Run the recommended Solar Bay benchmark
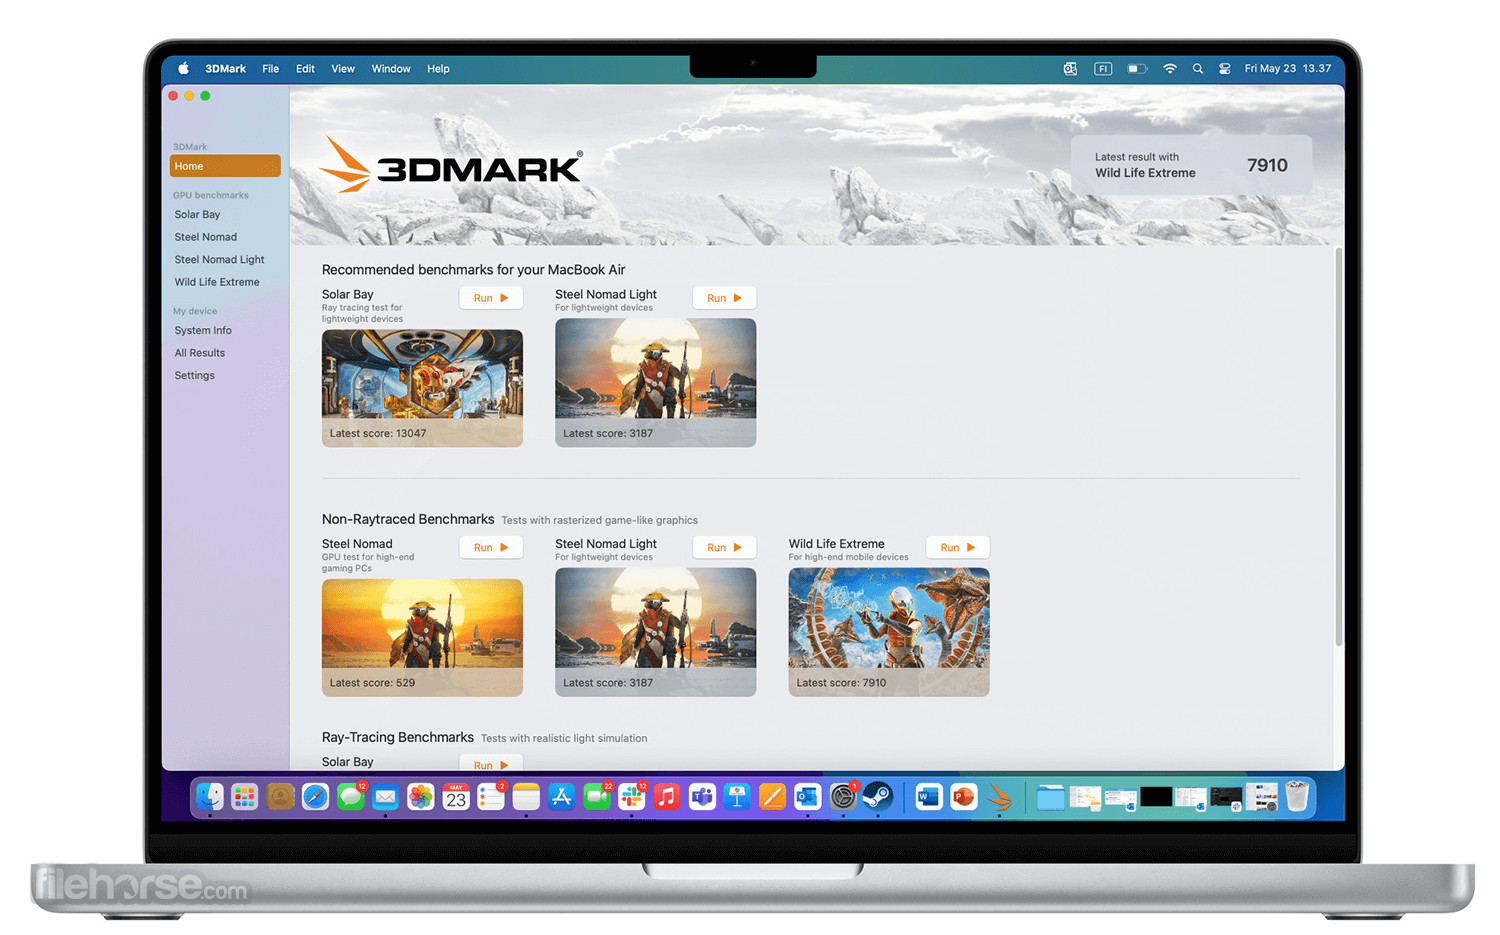This screenshot has width=1500, height=935. click(491, 298)
